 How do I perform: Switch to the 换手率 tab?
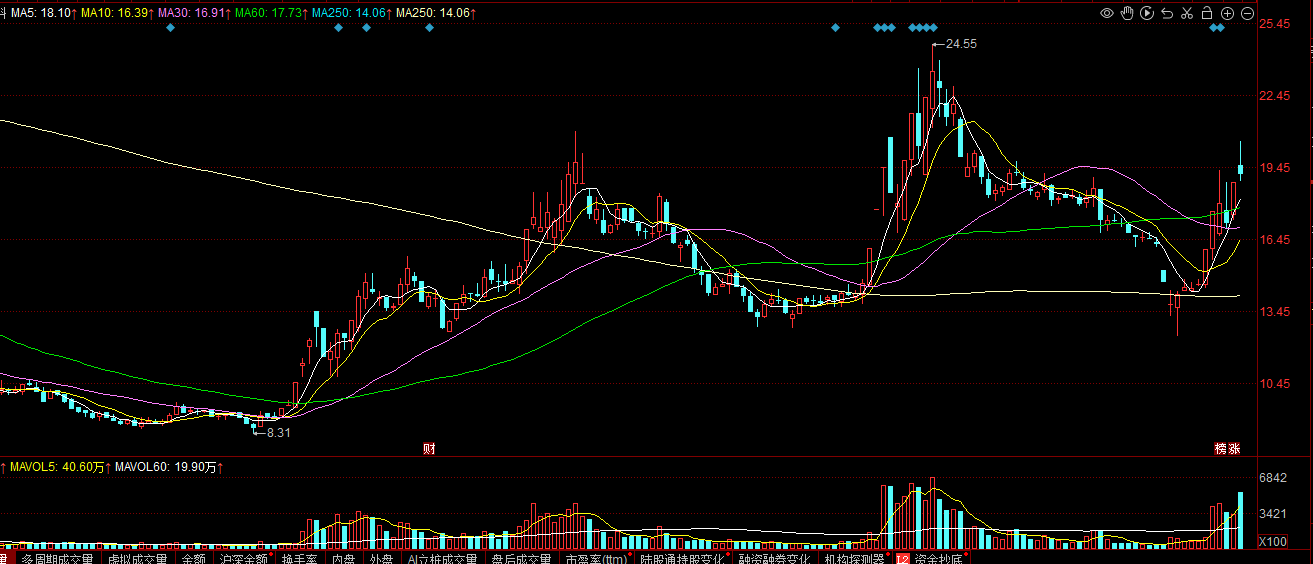pyautogui.click(x=299, y=557)
